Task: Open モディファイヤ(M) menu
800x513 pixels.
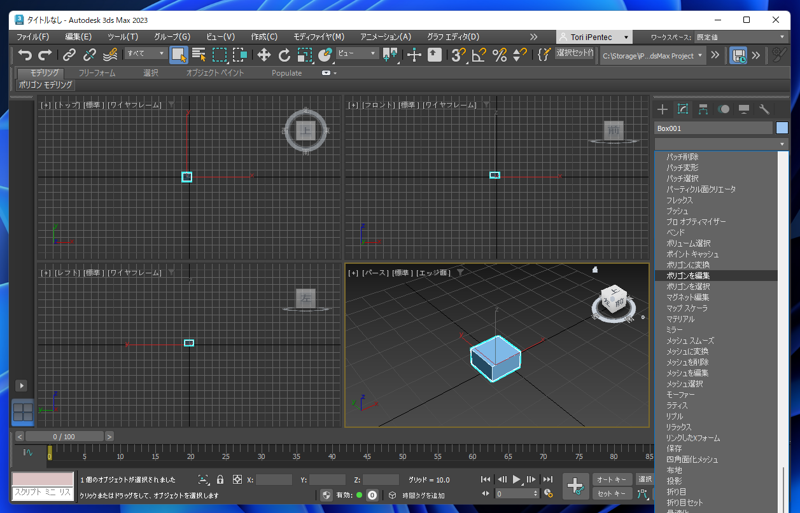Action: [x=319, y=37]
